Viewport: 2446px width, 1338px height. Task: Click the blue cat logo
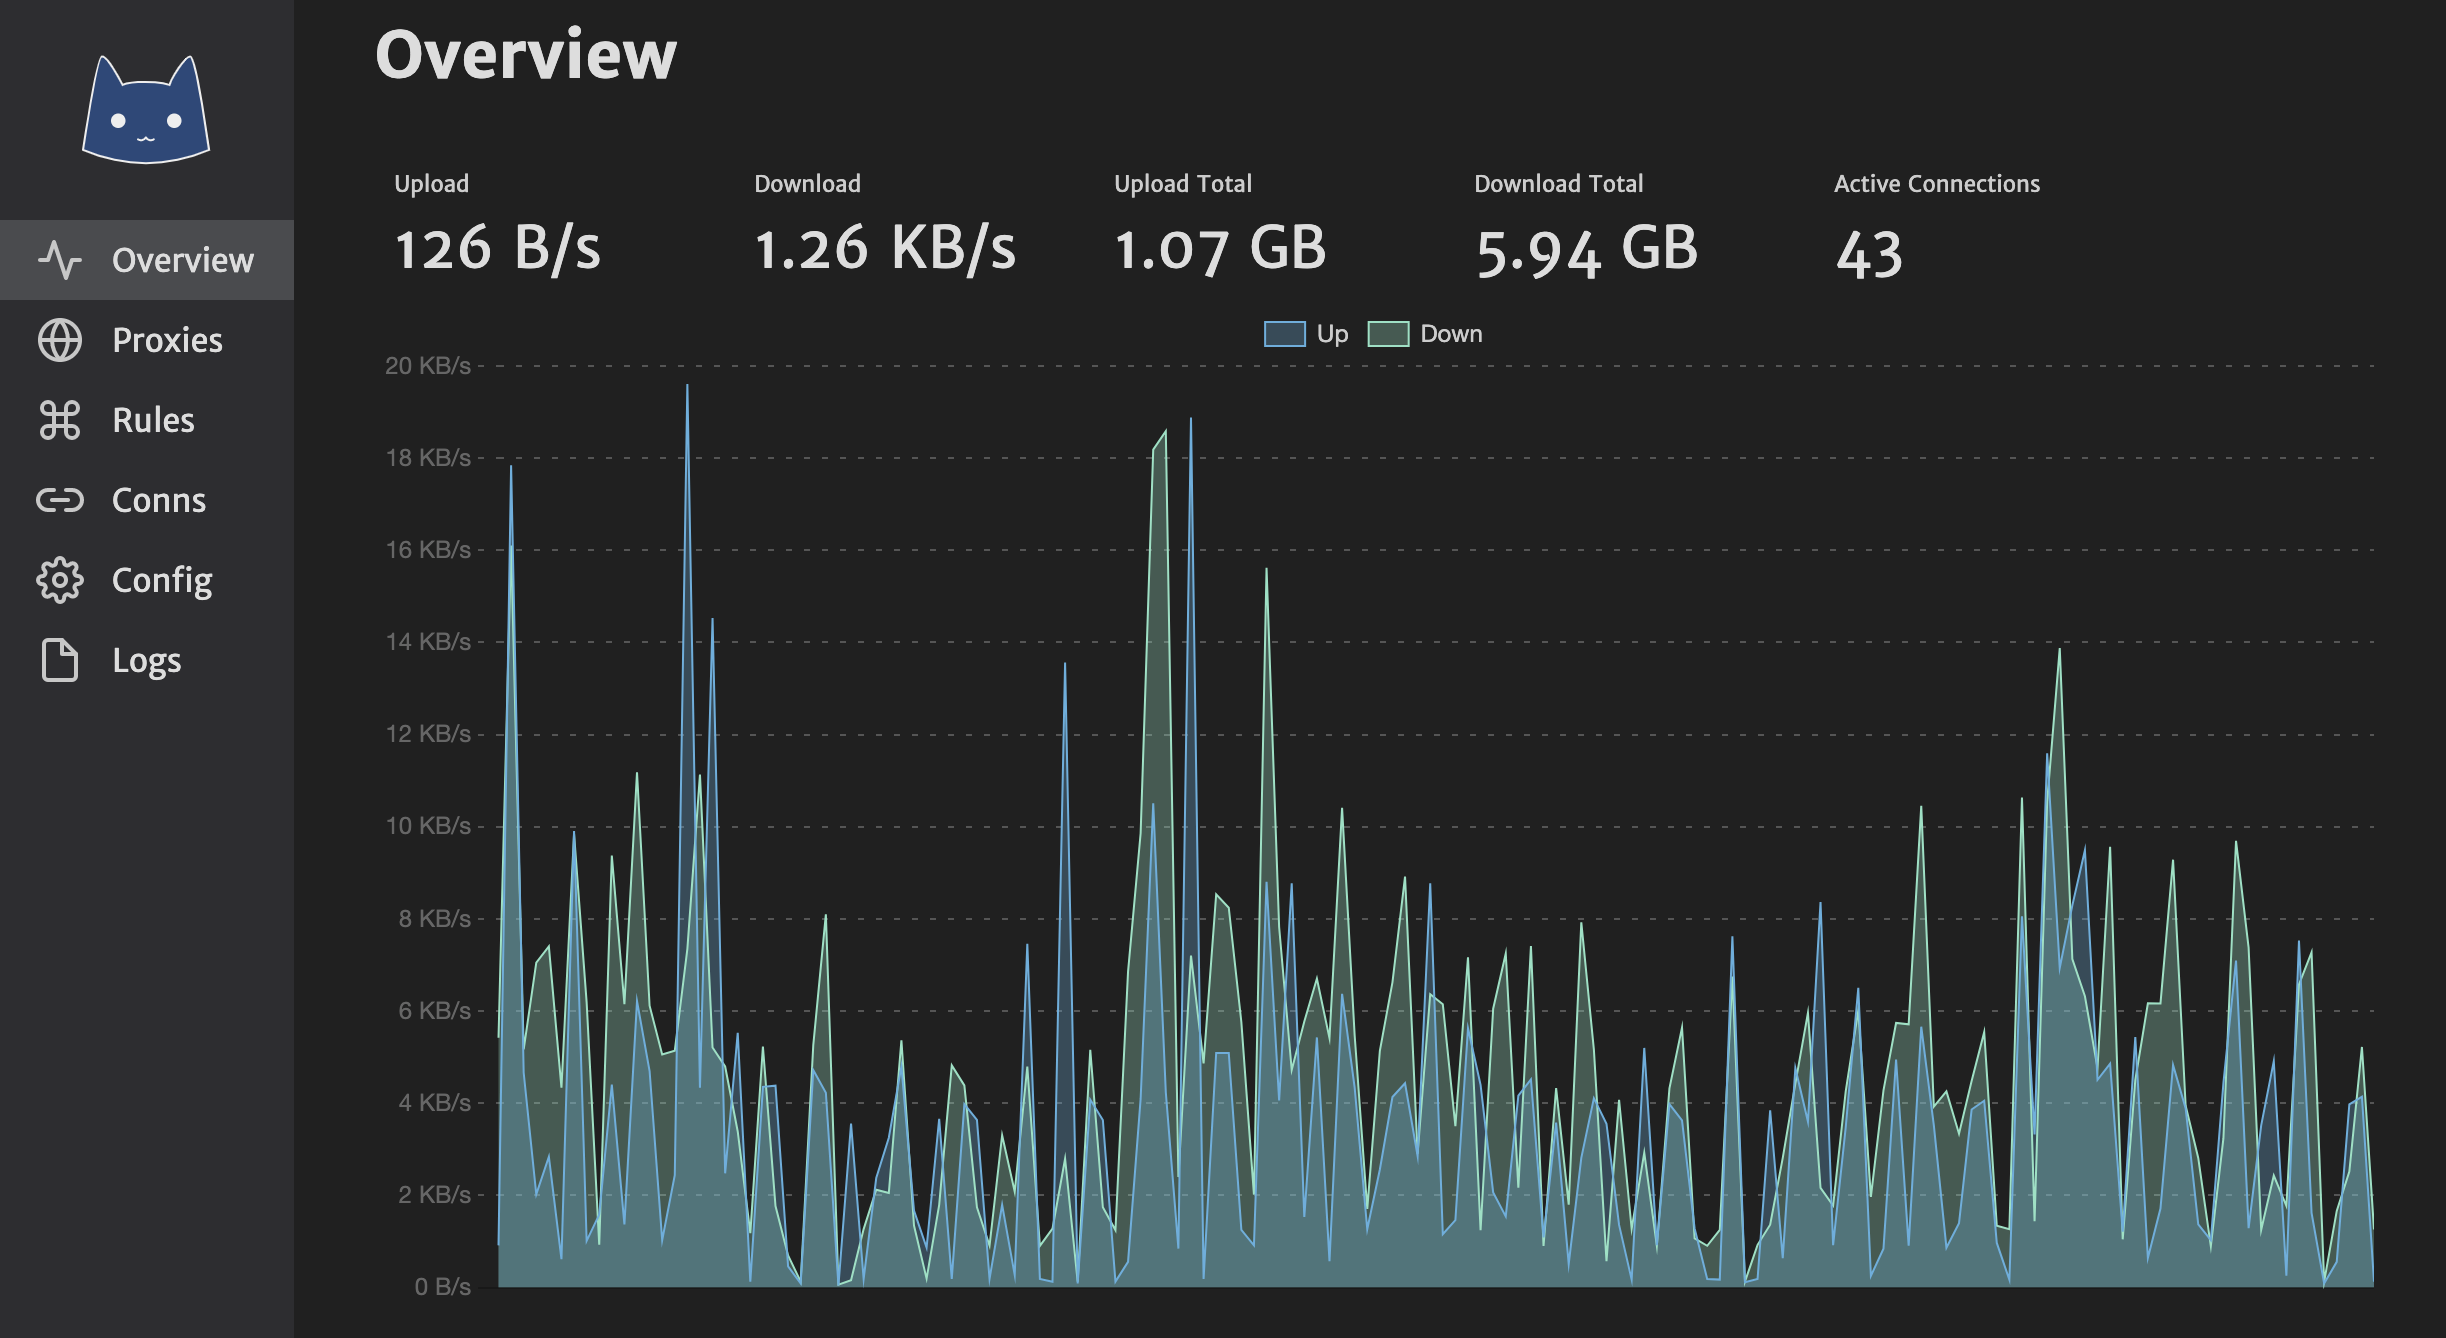[x=146, y=111]
